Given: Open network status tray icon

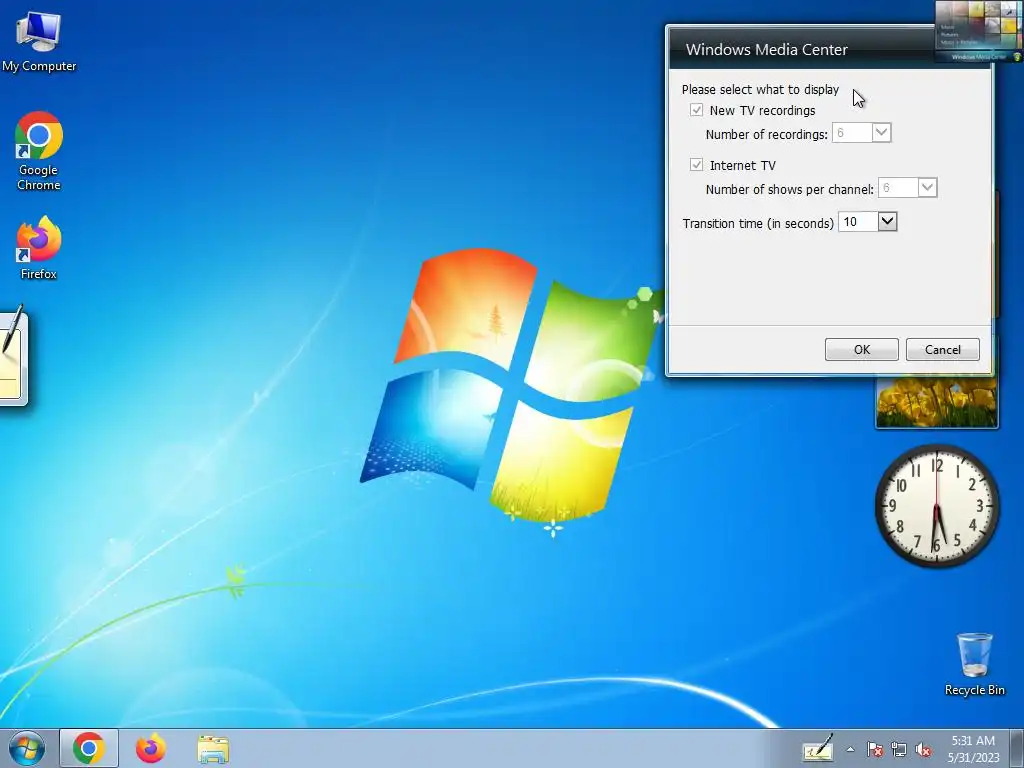Looking at the screenshot, I should click(x=899, y=750).
